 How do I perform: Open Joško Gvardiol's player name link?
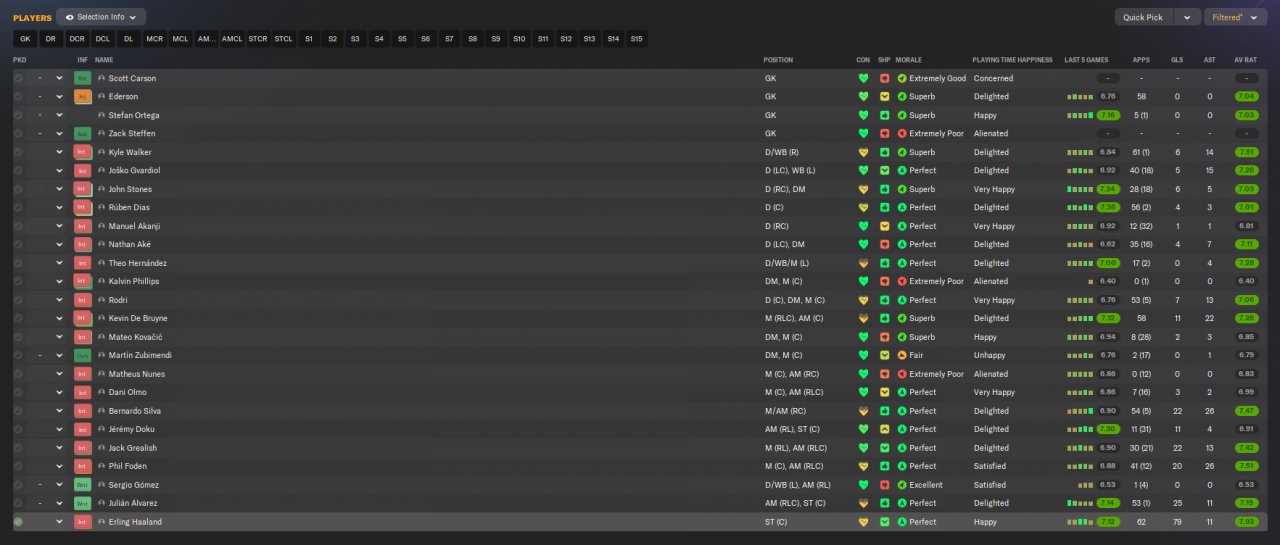(x=134, y=170)
